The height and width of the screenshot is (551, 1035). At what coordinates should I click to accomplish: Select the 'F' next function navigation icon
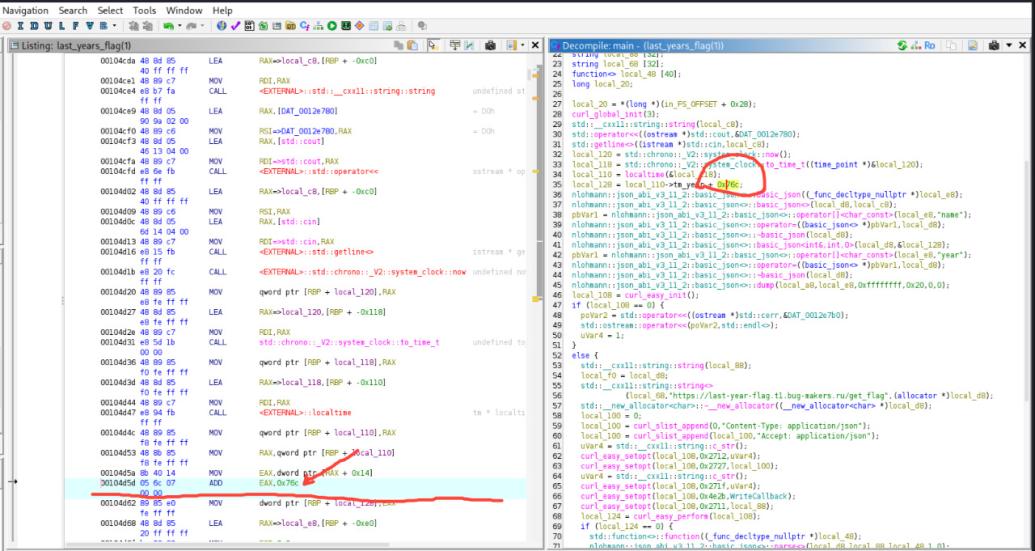click(75, 26)
